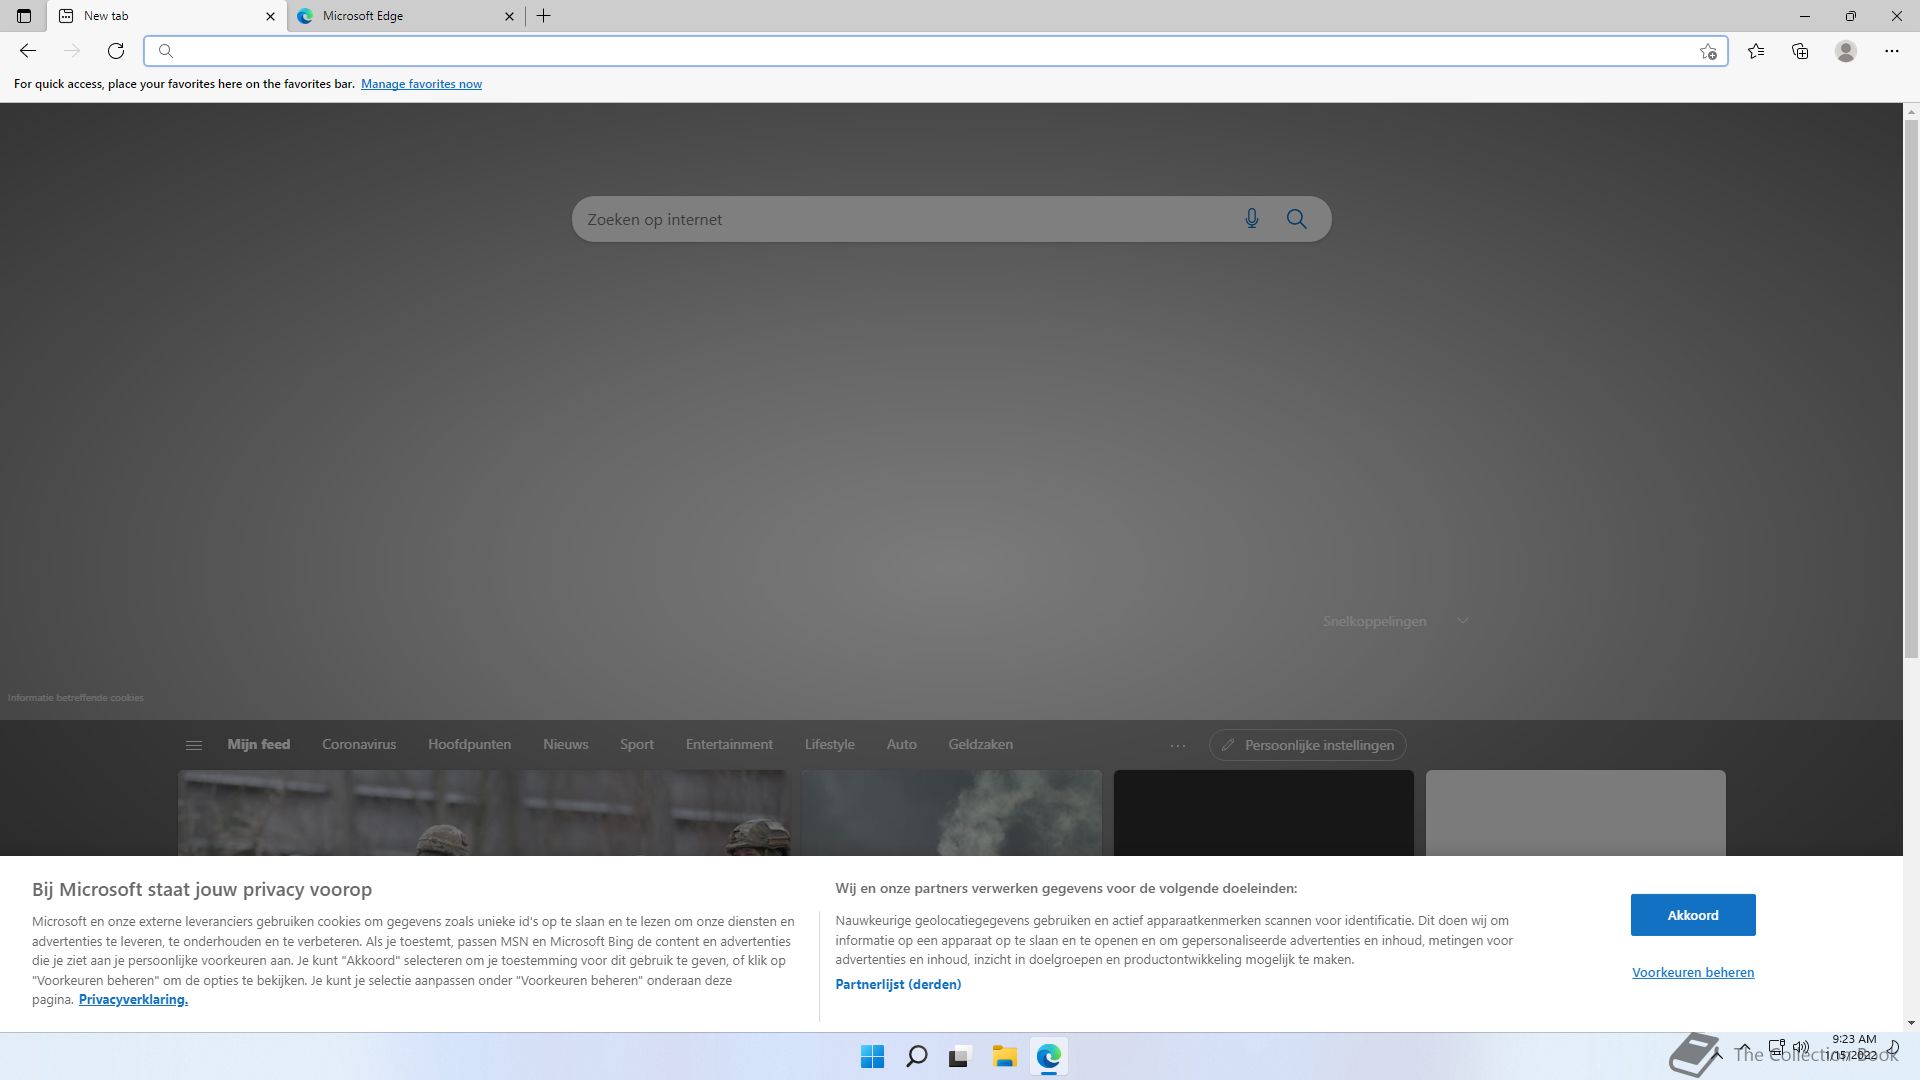Screen dimensions: 1920x1080
Task: Open a new tab with plus icon
Action: point(544,16)
